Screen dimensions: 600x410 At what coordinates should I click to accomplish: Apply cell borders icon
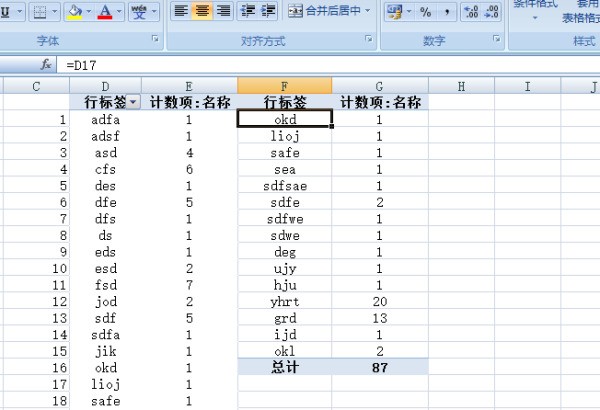coord(40,12)
